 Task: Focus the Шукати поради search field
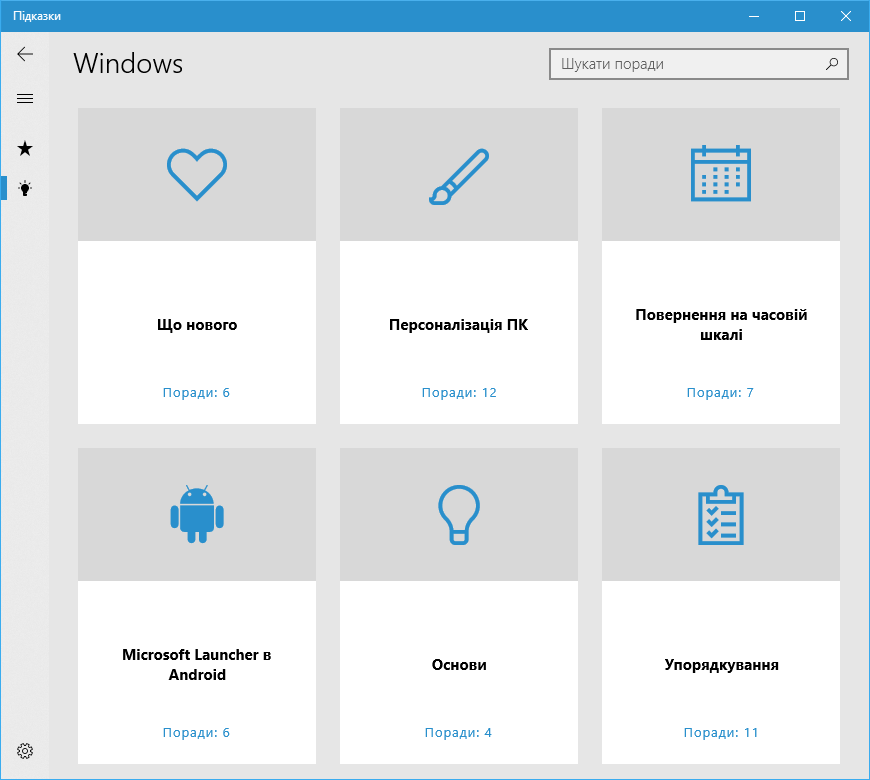[699, 64]
